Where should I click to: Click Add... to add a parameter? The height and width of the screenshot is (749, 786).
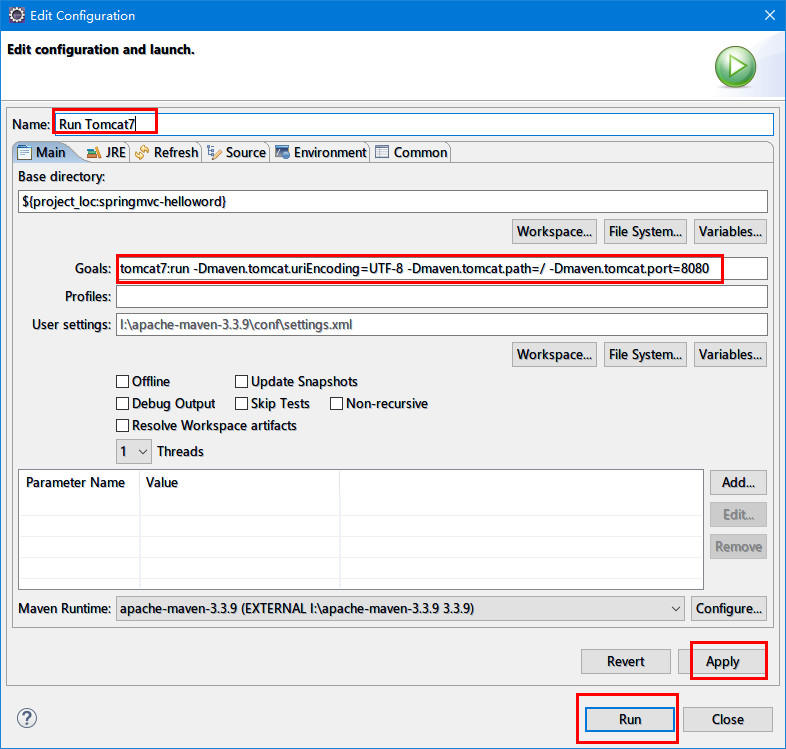point(738,482)
